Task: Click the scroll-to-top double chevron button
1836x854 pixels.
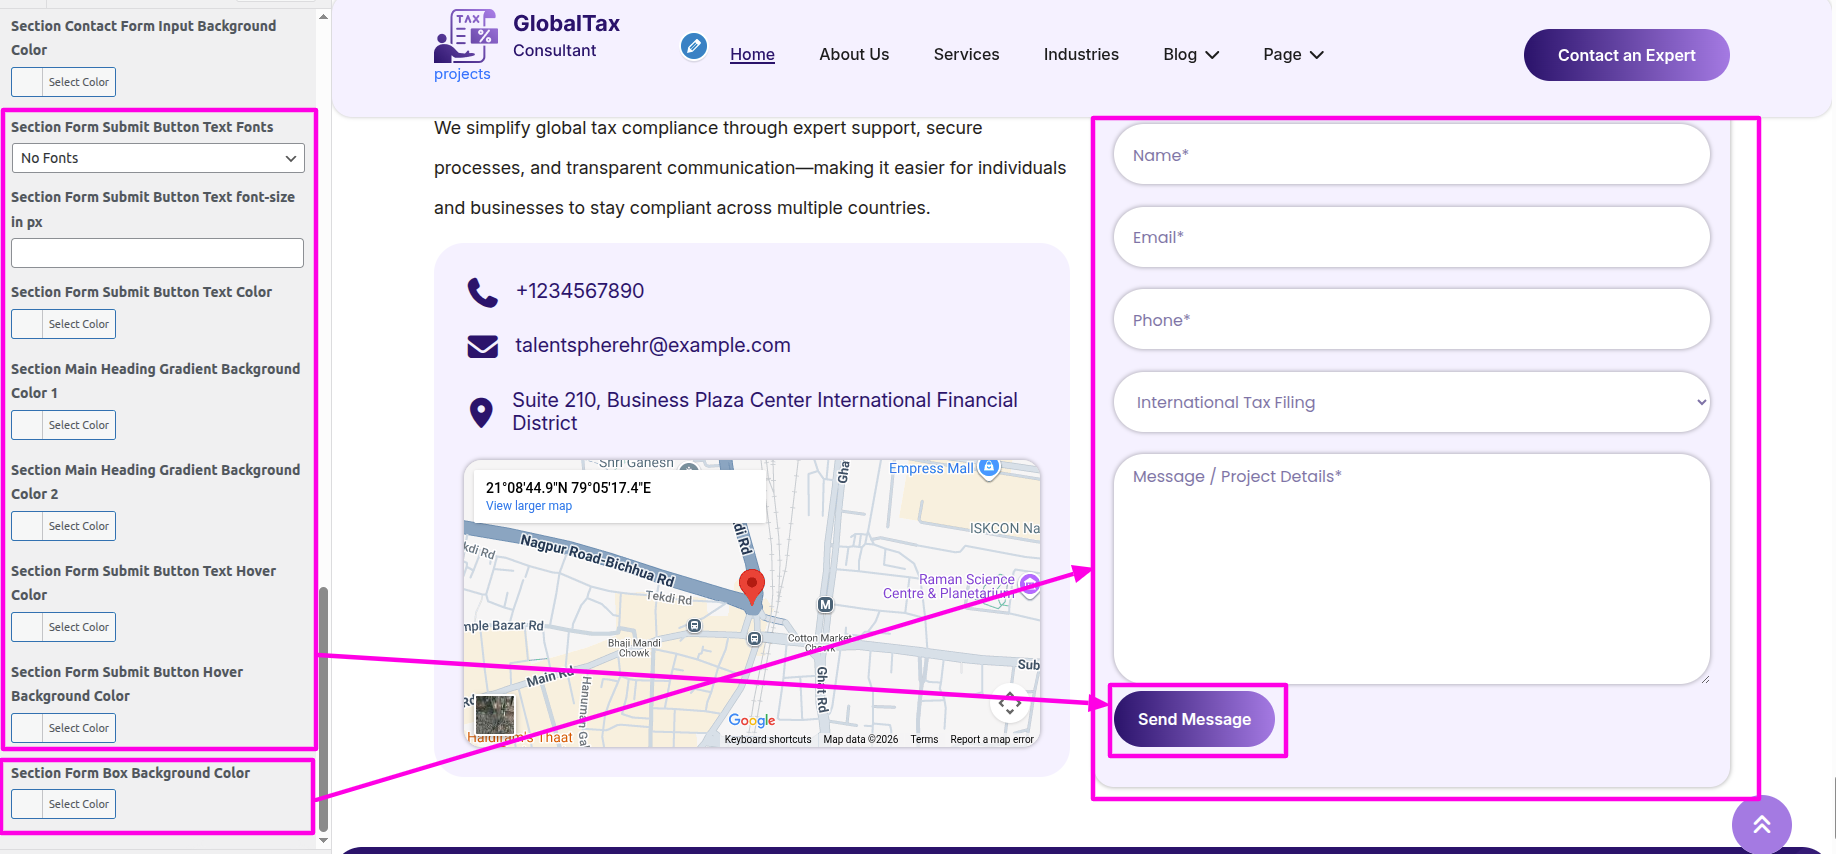Action: click(1761, 824)
